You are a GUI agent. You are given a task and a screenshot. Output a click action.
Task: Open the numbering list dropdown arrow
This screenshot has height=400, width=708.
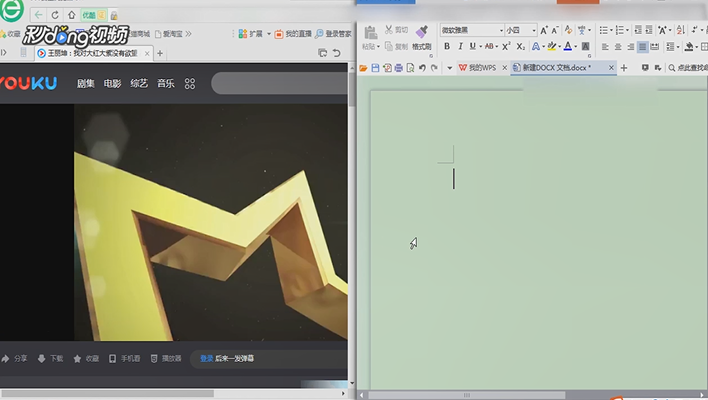(x=627, y=30)
